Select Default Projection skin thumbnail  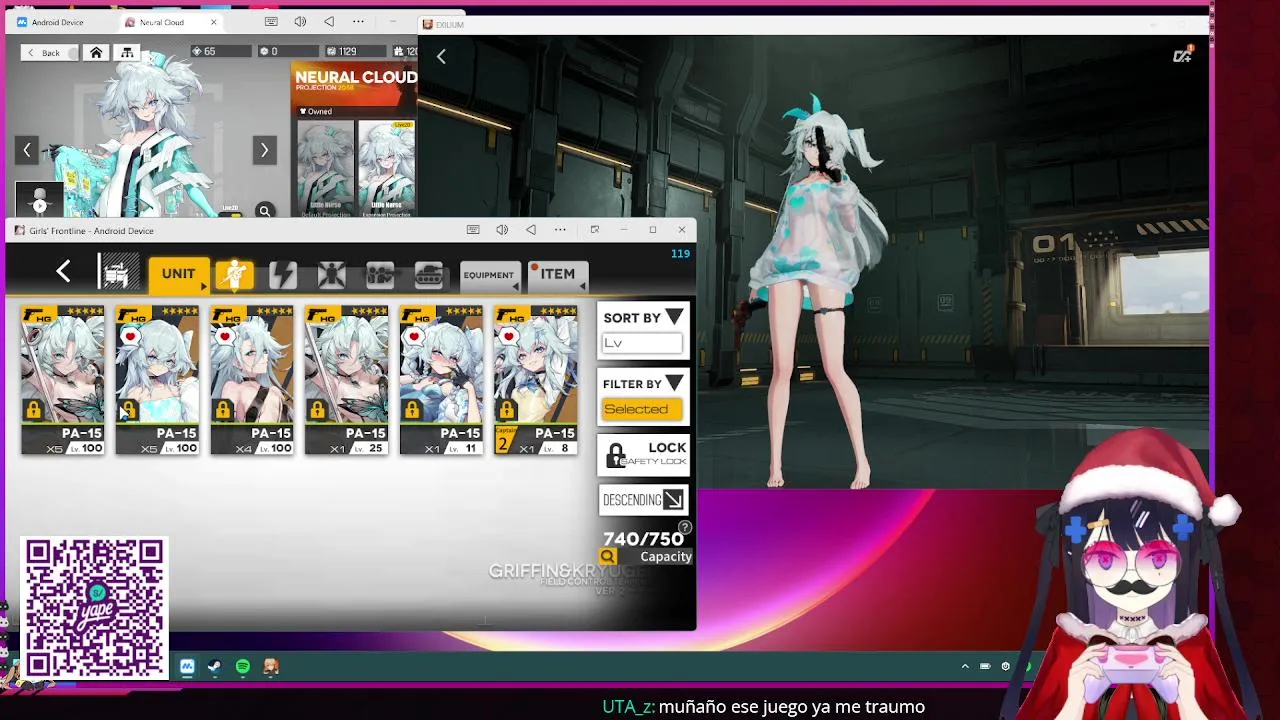tap(325, 169)
